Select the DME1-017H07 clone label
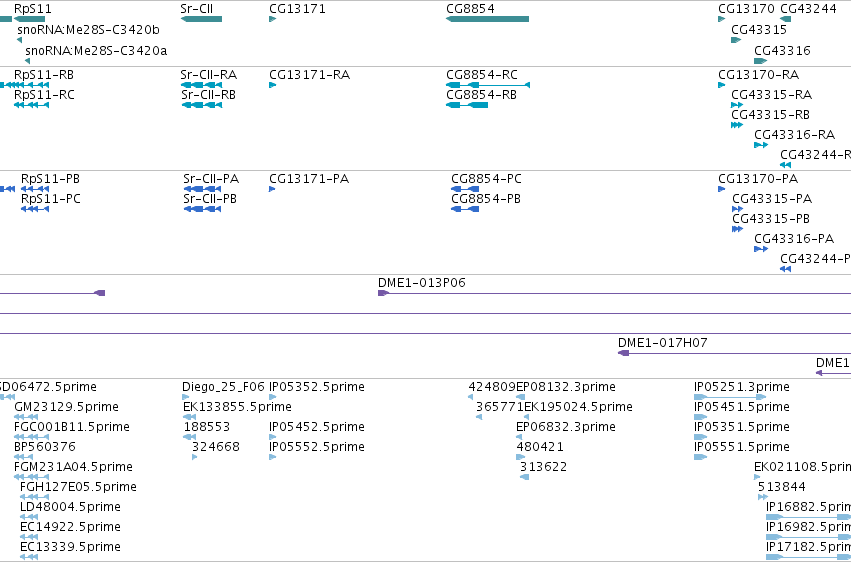The image size is (851, 562). point(662,343)
